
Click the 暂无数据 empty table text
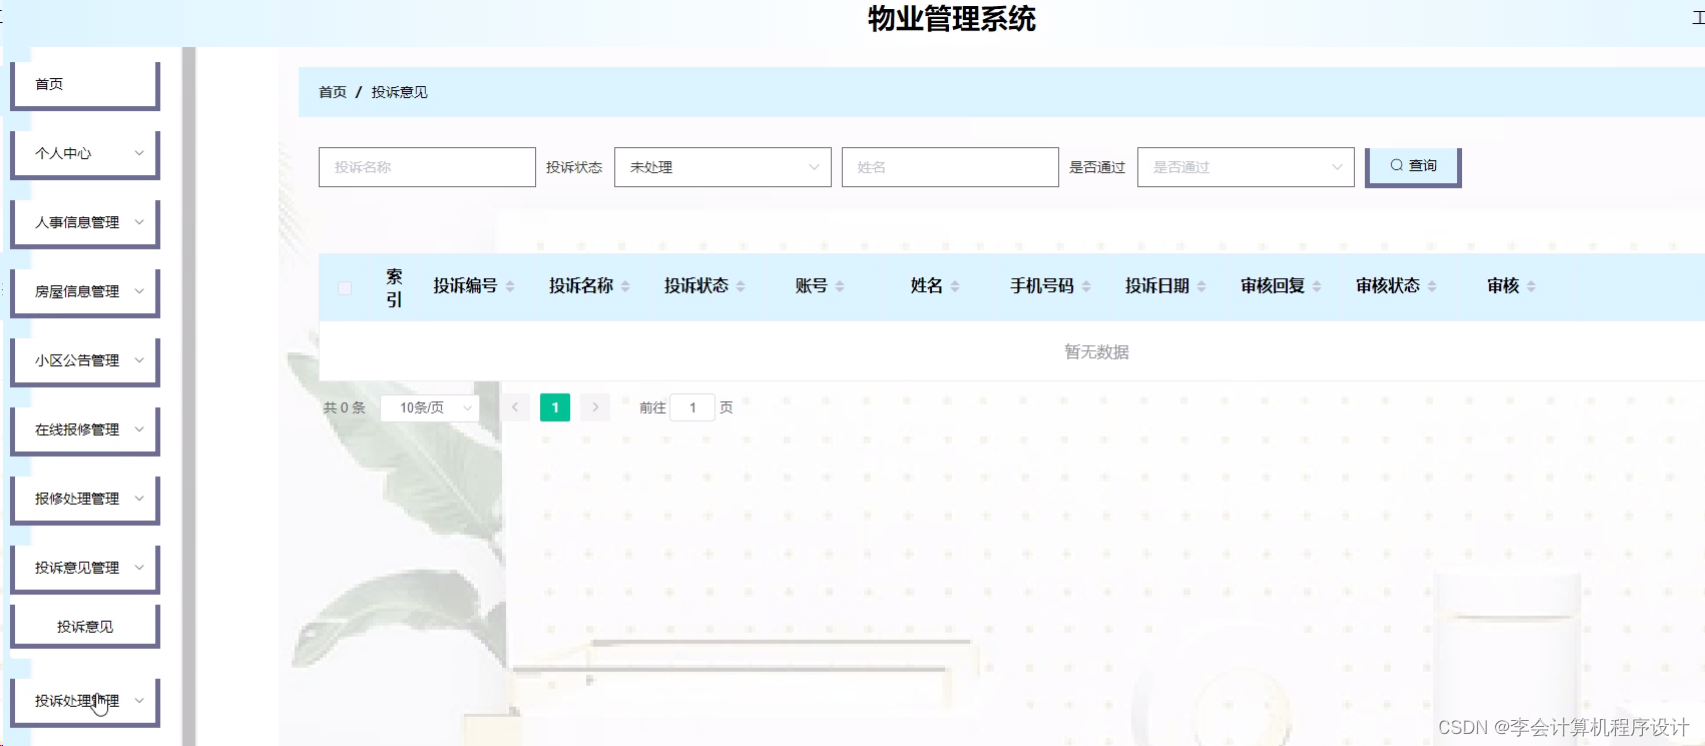(1096, 352)
